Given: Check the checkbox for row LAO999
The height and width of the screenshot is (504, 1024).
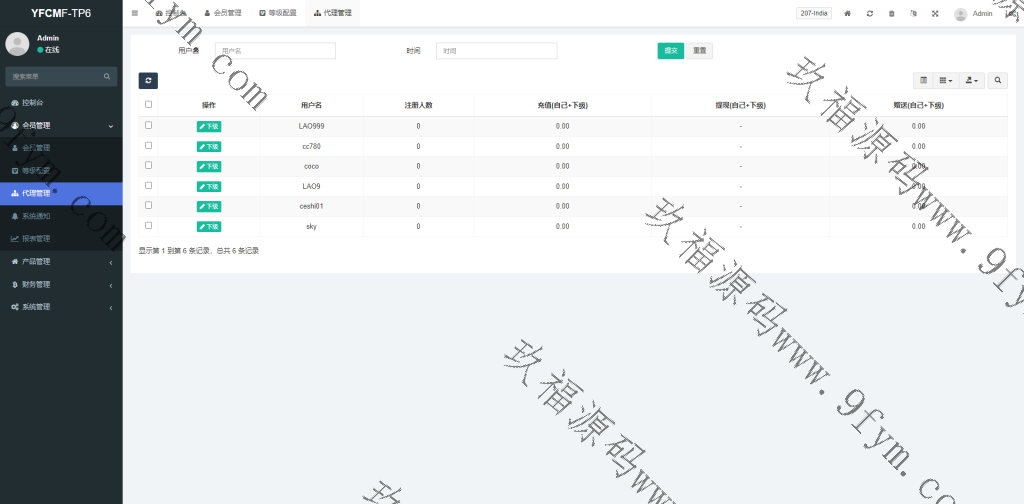Looking at the screenshot, I should tap(149, 126).
